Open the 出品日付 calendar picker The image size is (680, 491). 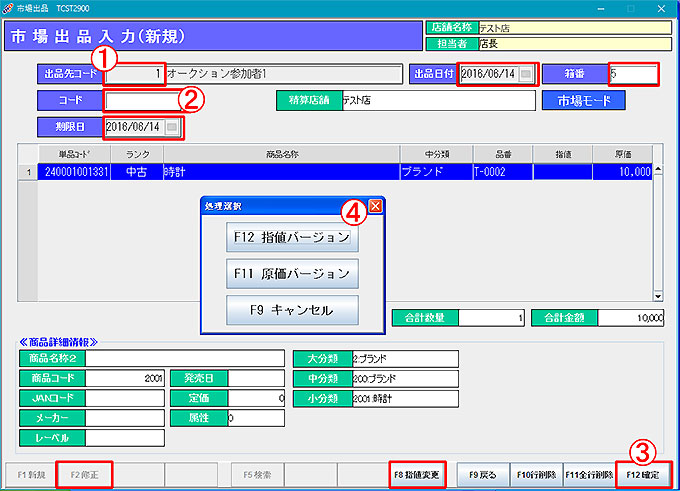click(526, 74)
